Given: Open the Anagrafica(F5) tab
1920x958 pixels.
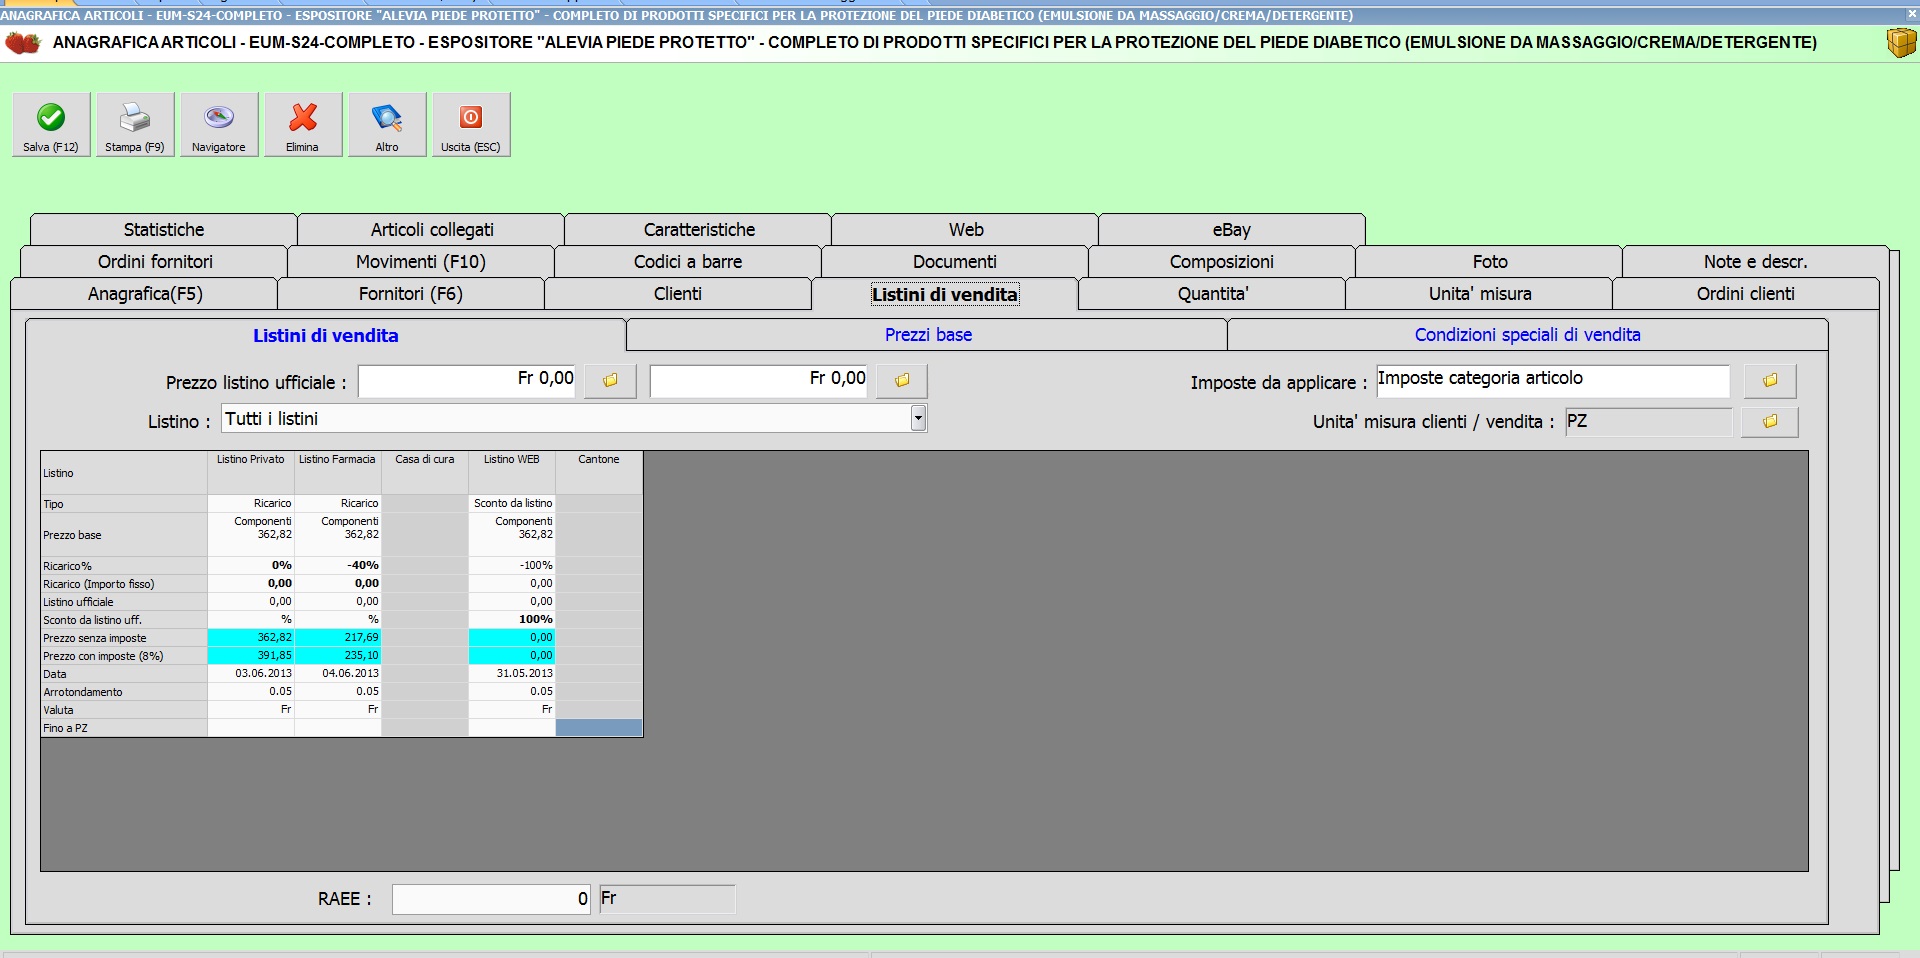Looking at the screenshot, I should point(145,294).
